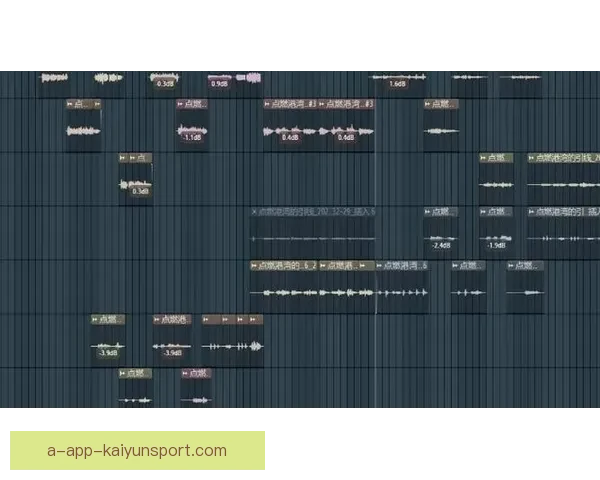Viewport: 600px width, 480px height.
Task: Toggle the muted clip's X icon
Action: point(254,212)
